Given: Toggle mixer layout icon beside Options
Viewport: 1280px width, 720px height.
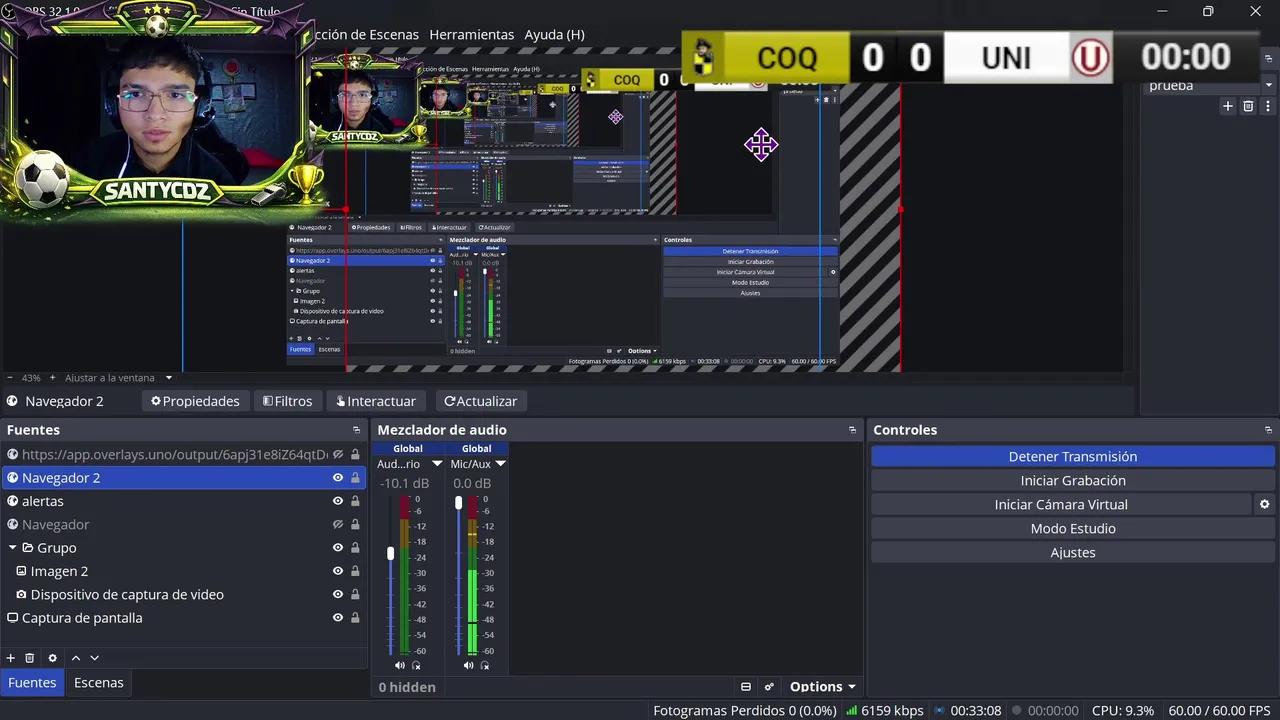Looking at the screenshot, I should pos(746,687).
